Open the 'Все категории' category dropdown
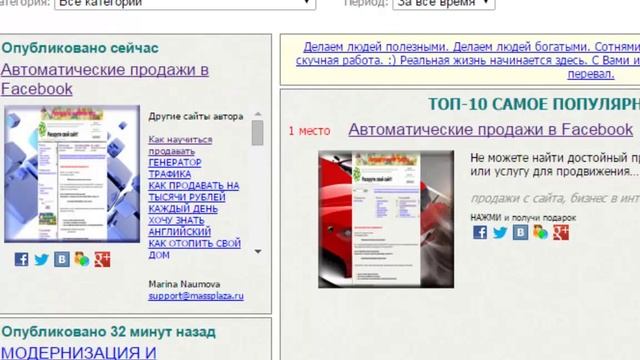 pyautogui.click(x=185, y=3)
